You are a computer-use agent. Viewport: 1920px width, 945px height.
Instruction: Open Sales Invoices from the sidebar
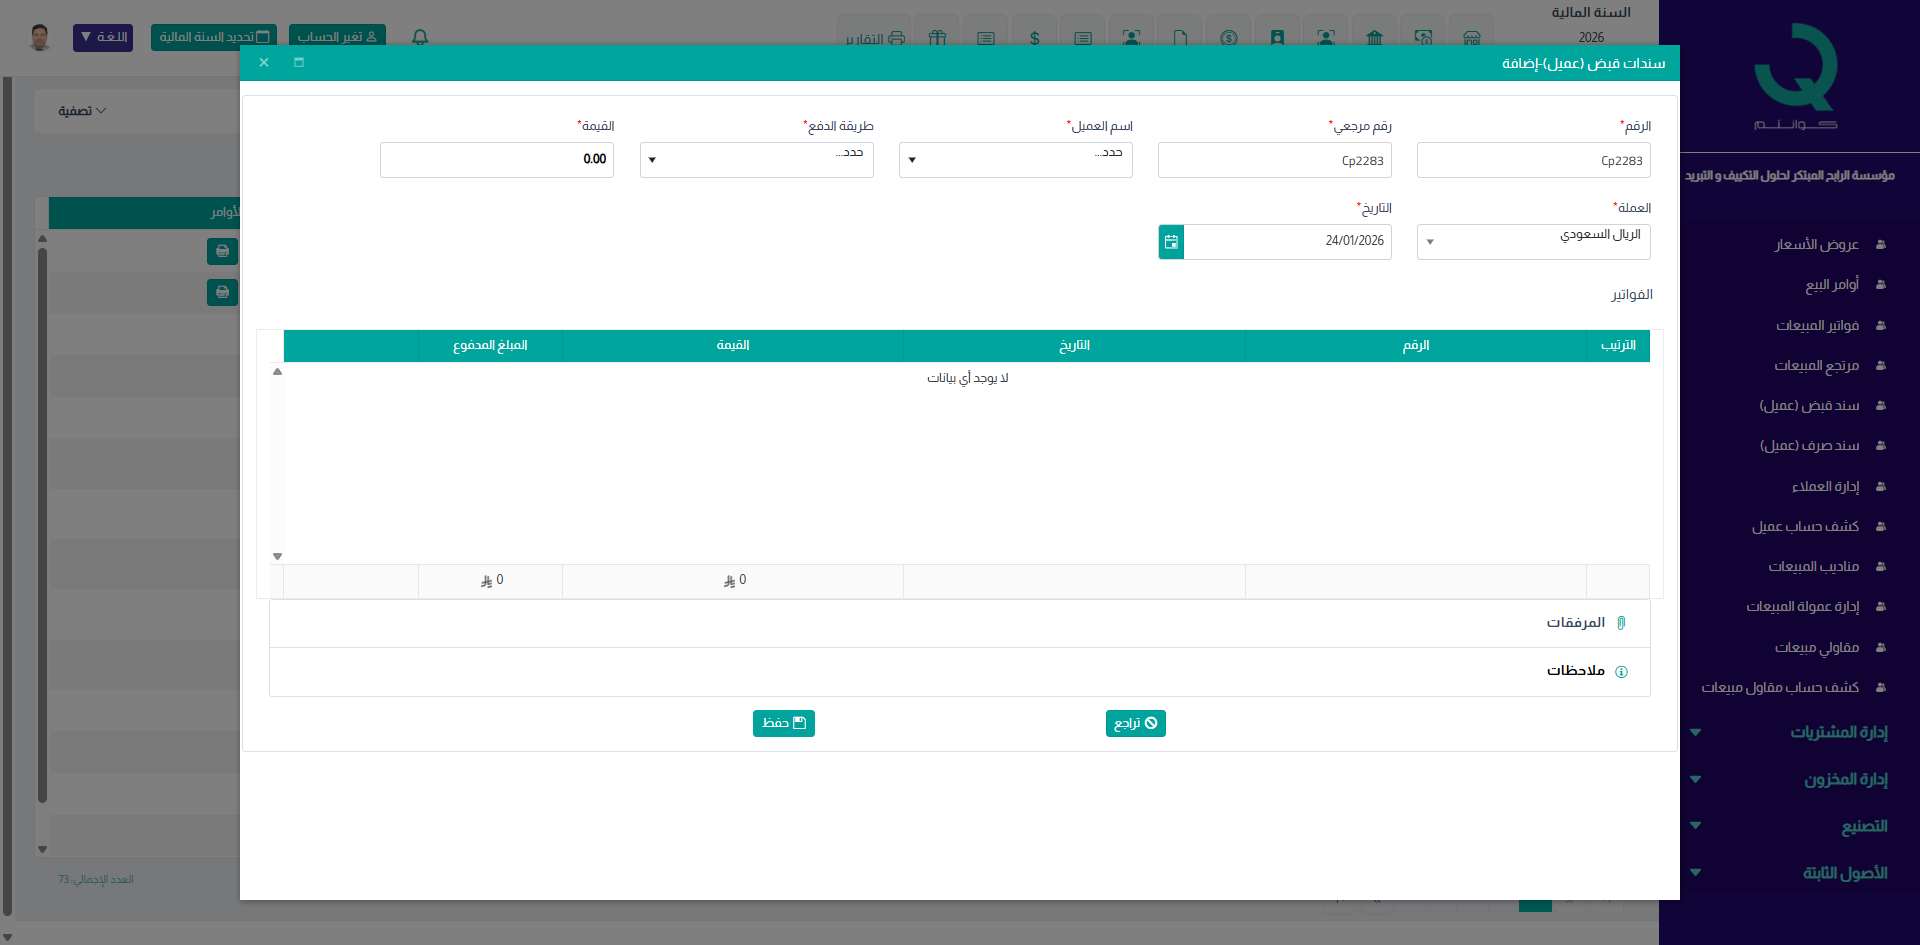(1816, 325)
